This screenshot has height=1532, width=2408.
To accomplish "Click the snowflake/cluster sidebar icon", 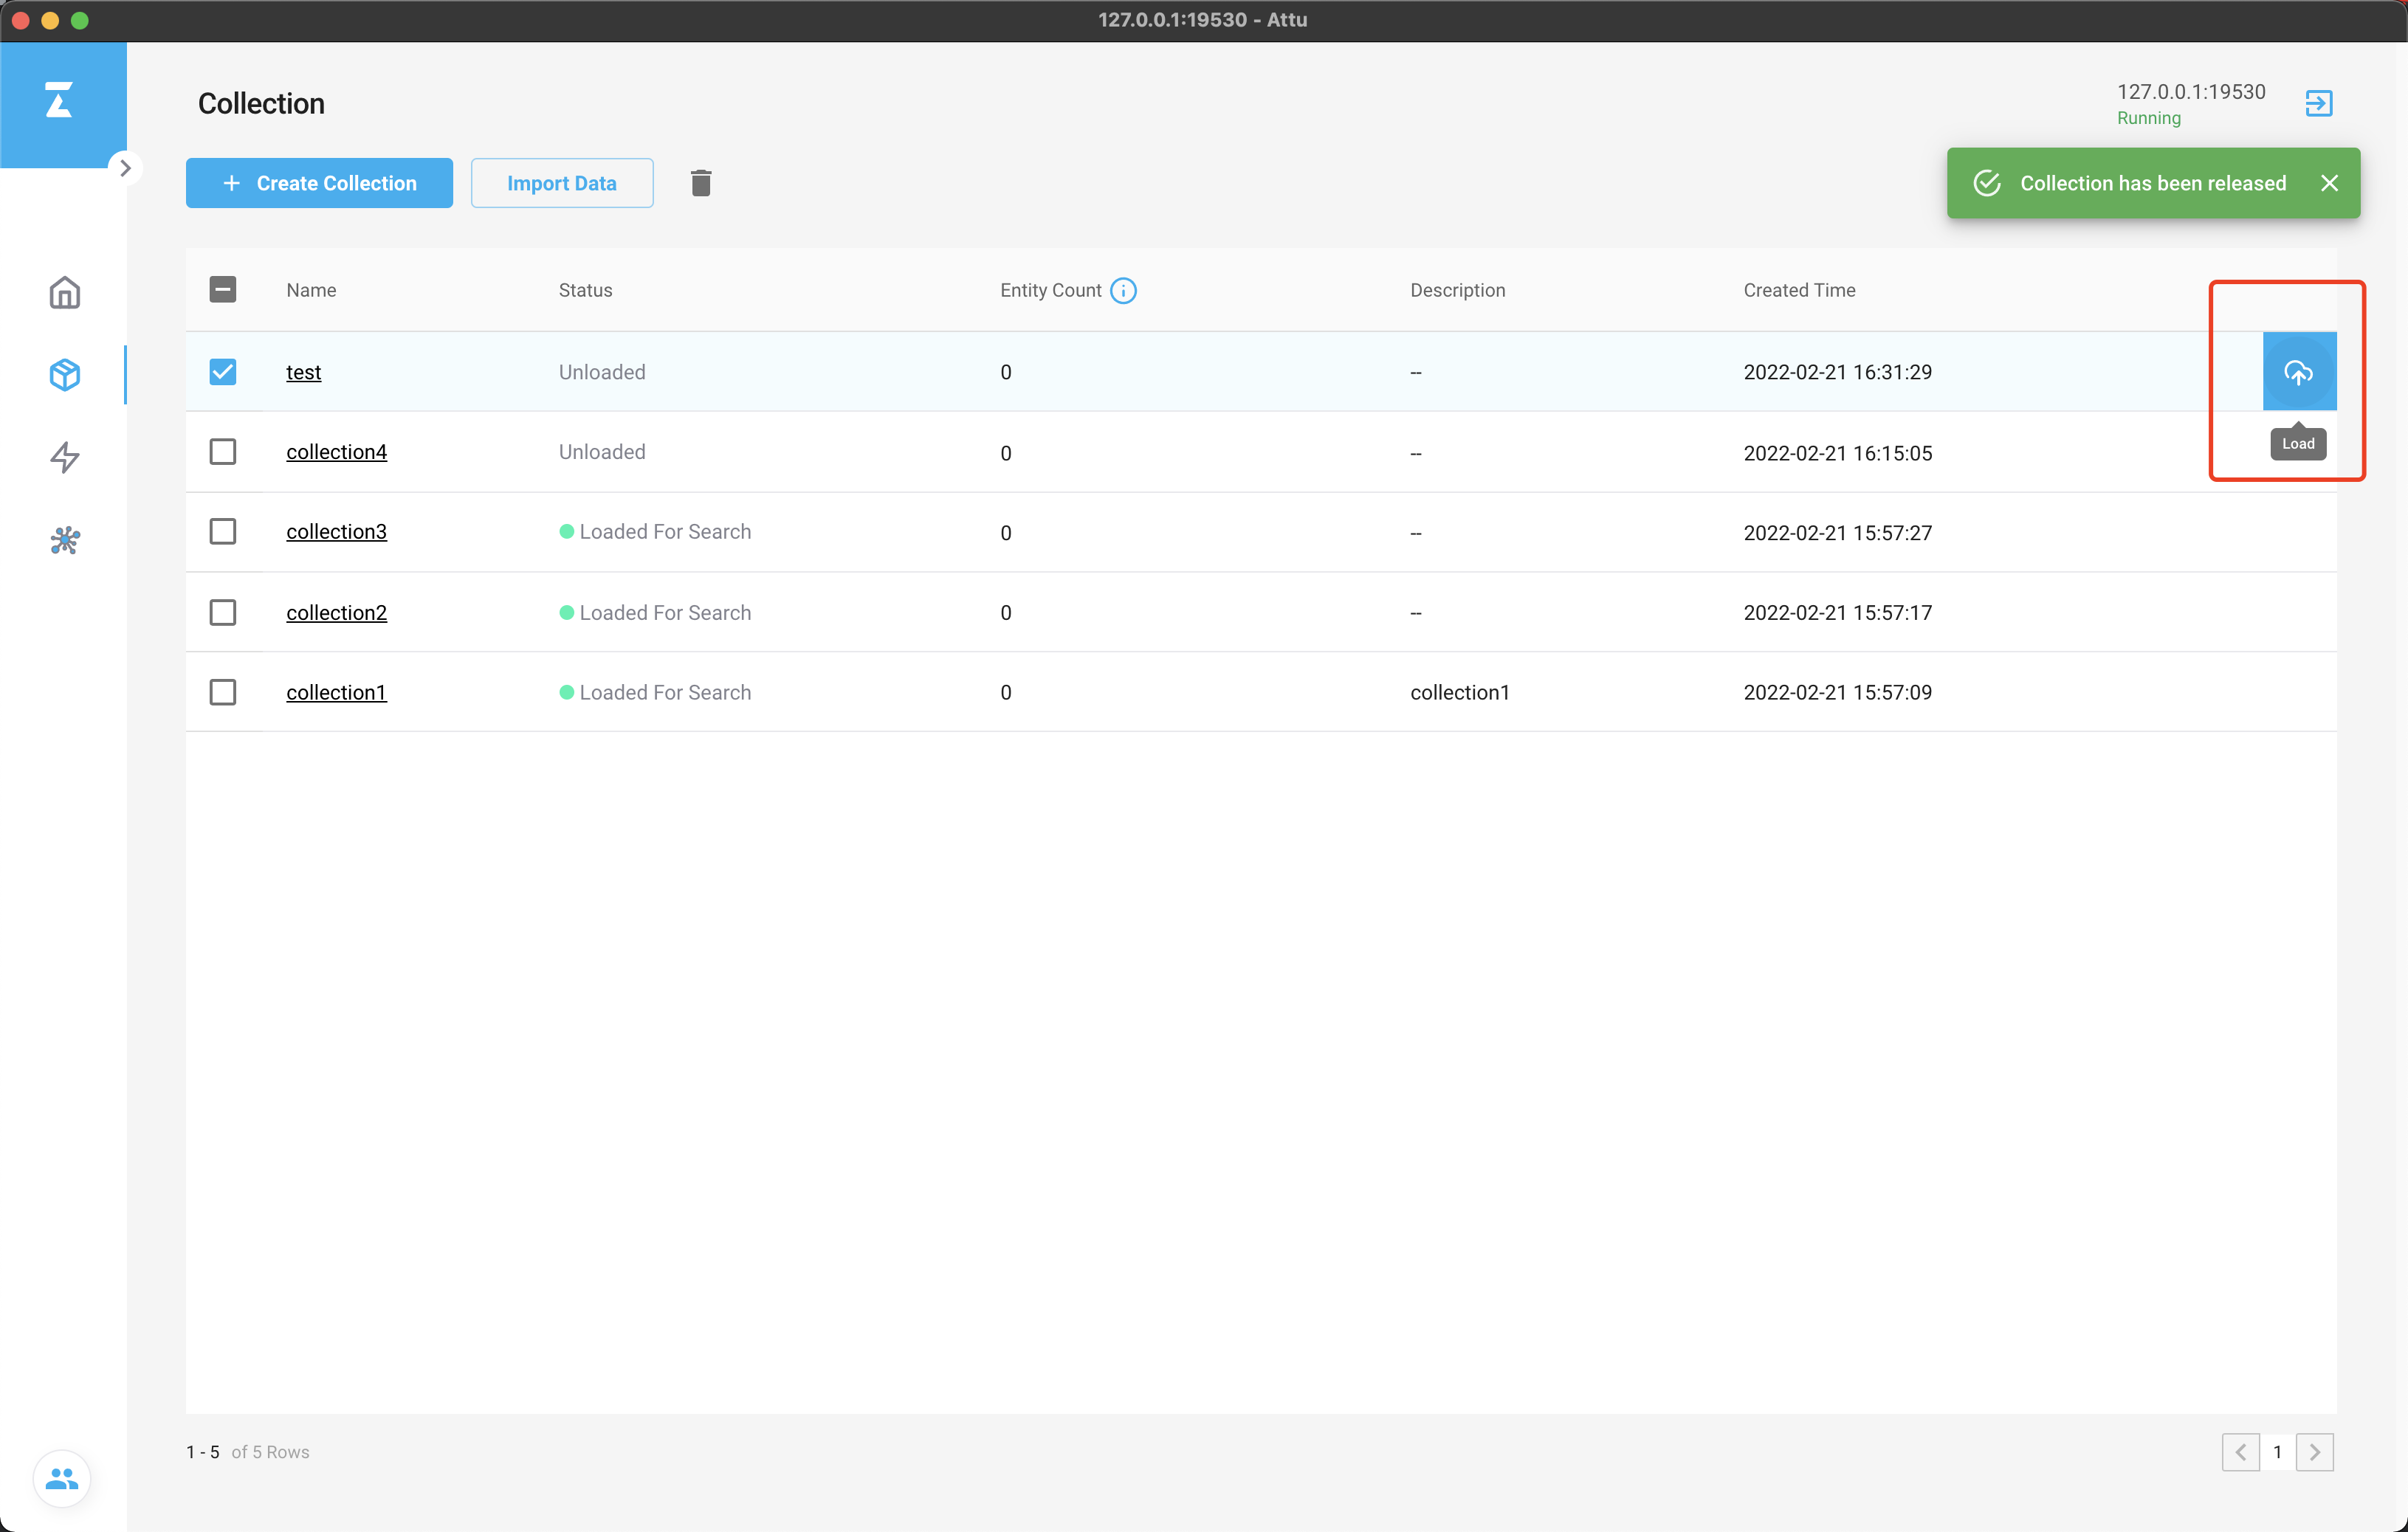I will click(x=65, y=540).
